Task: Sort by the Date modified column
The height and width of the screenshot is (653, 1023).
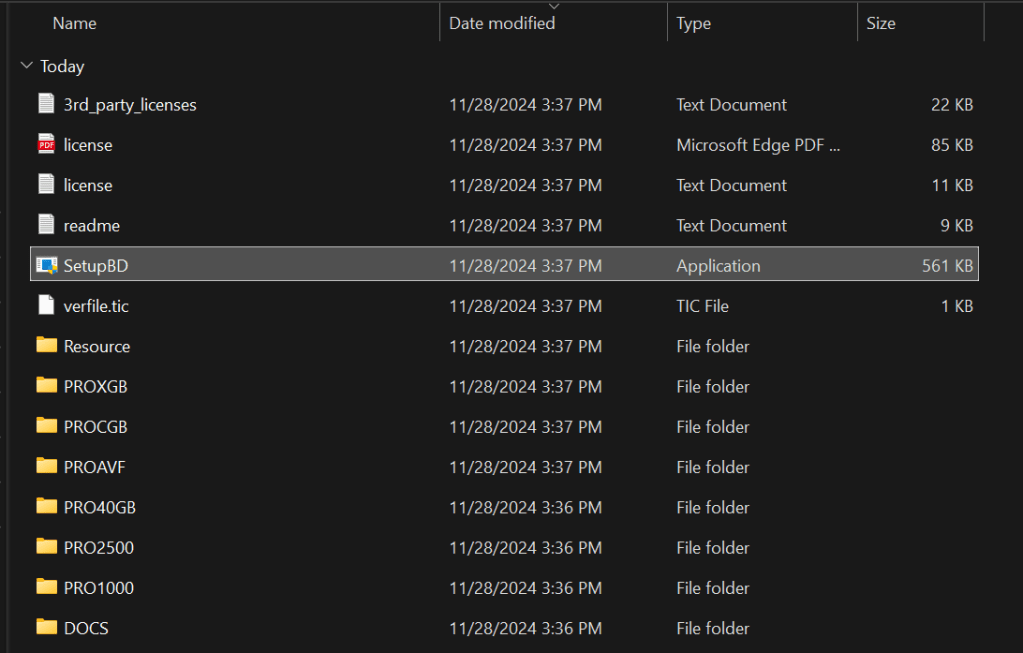Action: click(x=502, y=23)
